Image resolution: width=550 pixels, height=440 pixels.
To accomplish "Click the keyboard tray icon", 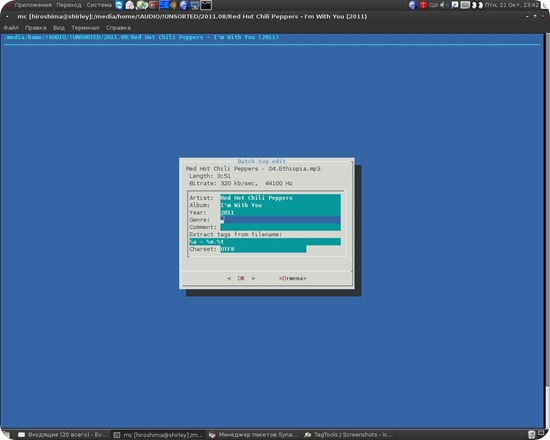I will (465, 5).
